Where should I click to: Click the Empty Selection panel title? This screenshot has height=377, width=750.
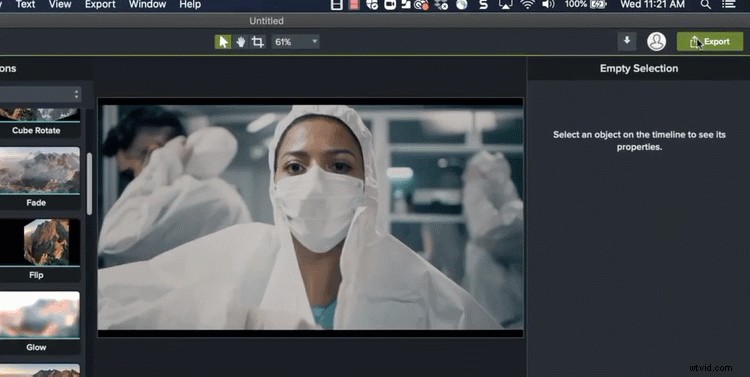coord(639,68)
